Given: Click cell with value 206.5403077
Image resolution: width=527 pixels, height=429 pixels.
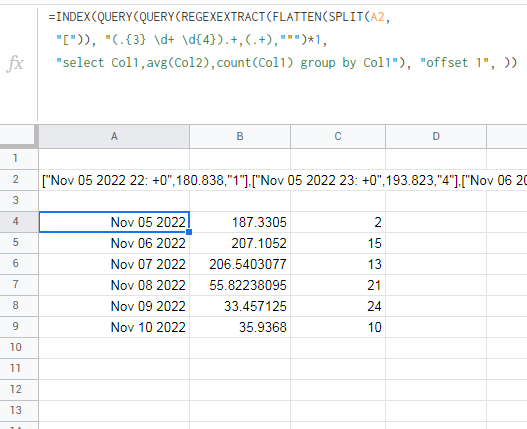Looking at the screenshot, I should pos(240,264).
